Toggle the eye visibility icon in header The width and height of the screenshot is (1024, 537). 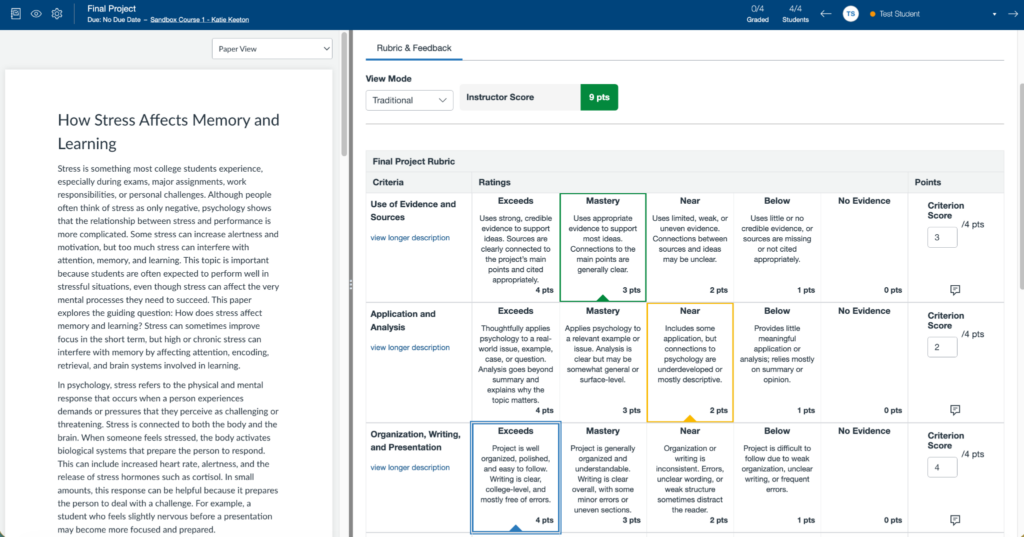tap(37, 14)
